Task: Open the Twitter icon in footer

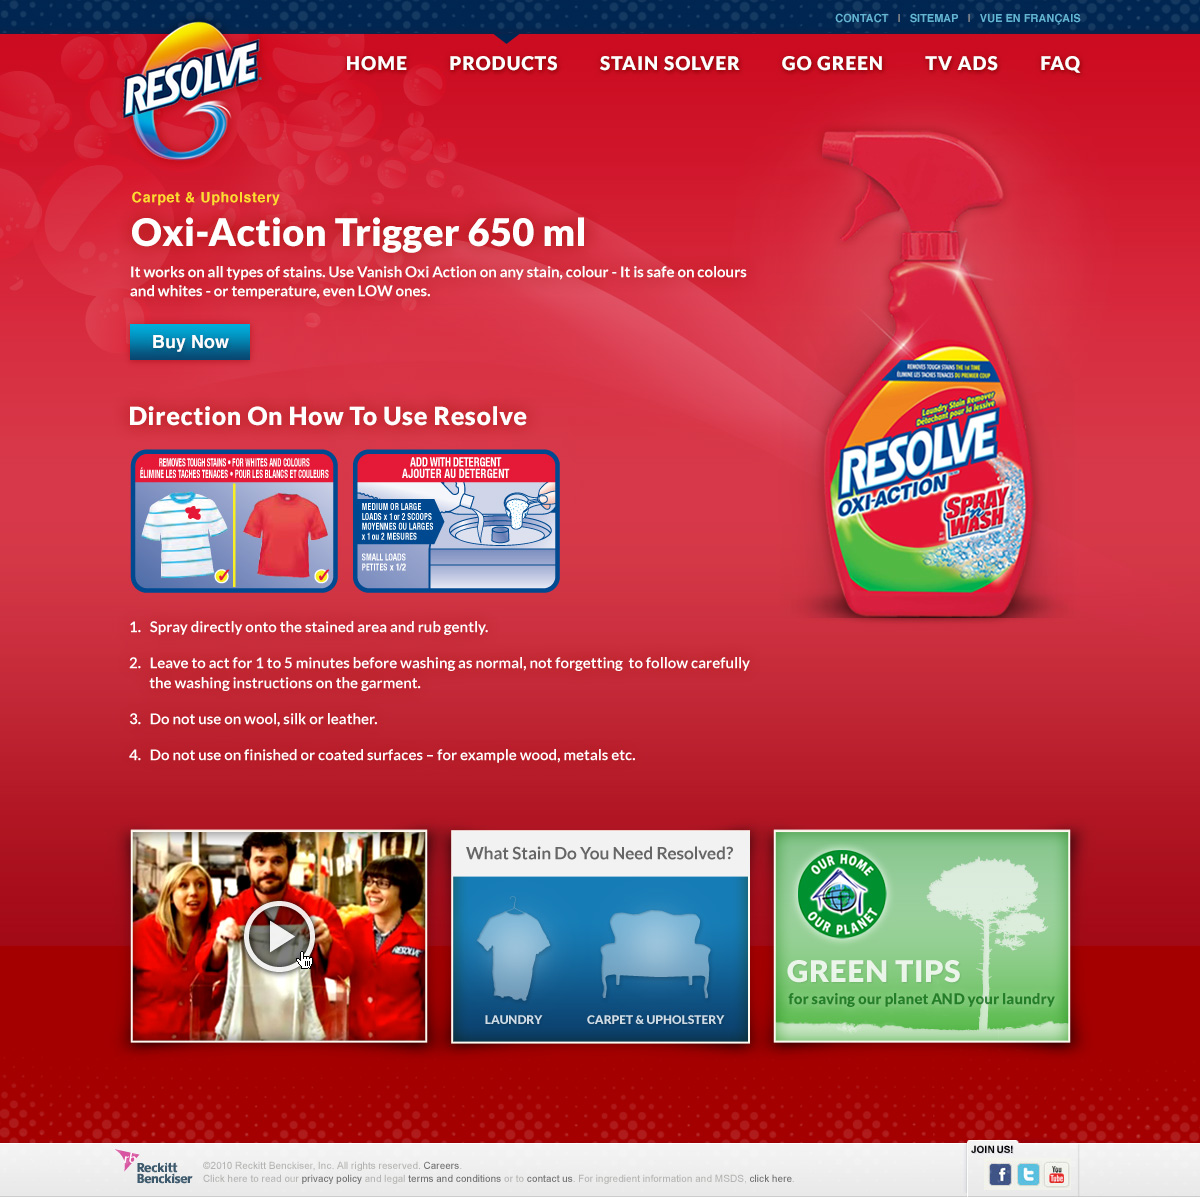Action: 1028,1174
